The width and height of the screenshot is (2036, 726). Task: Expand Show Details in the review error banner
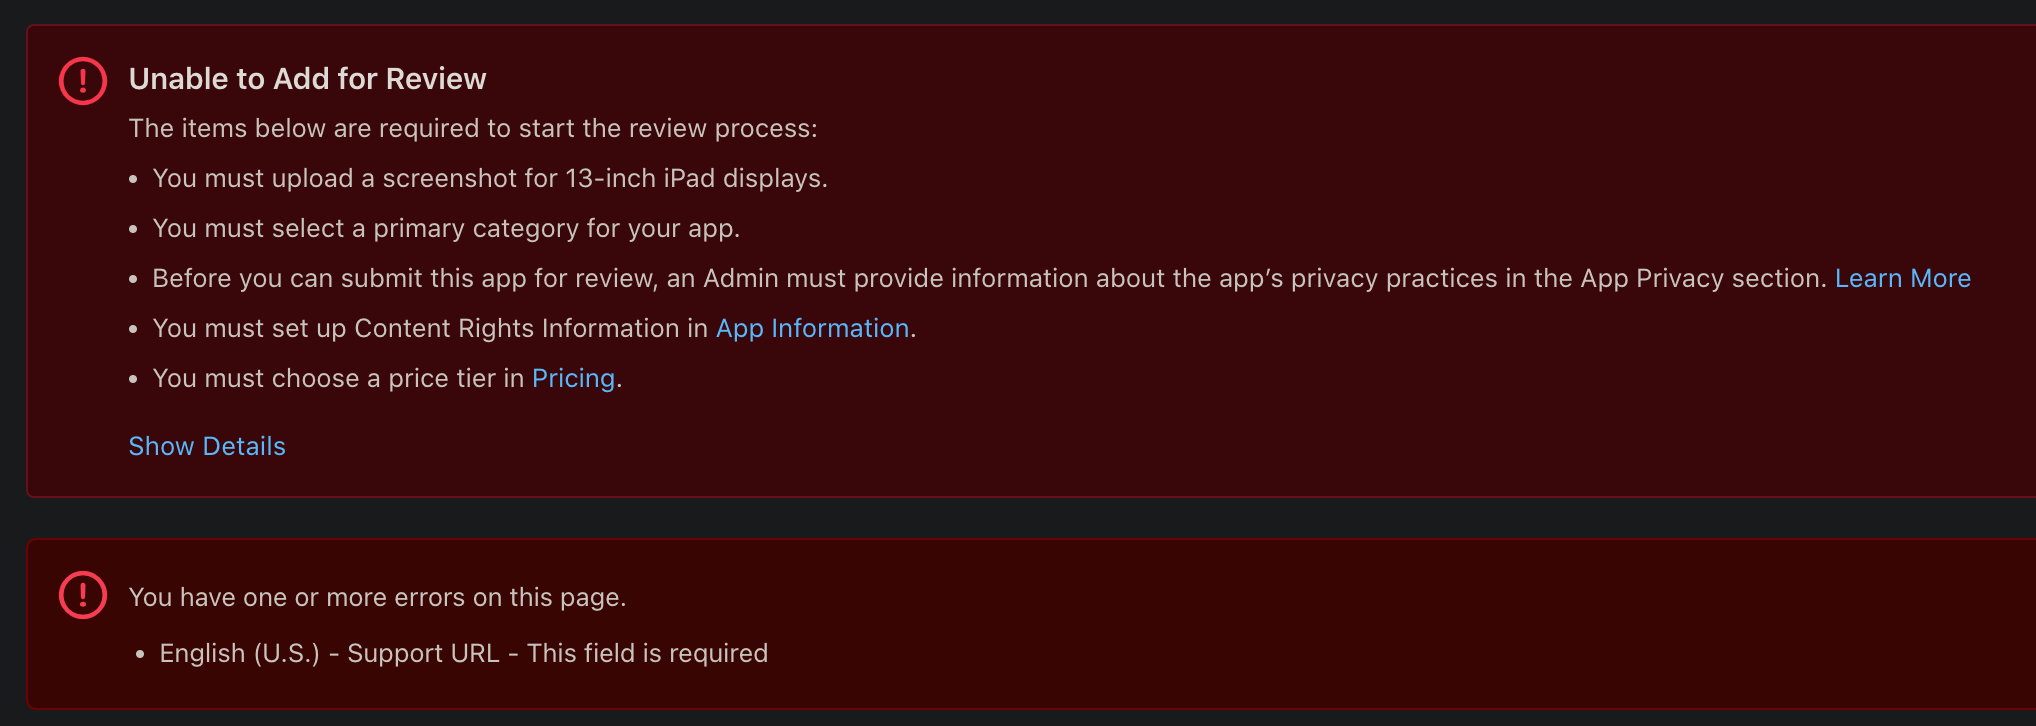[207, 446]
